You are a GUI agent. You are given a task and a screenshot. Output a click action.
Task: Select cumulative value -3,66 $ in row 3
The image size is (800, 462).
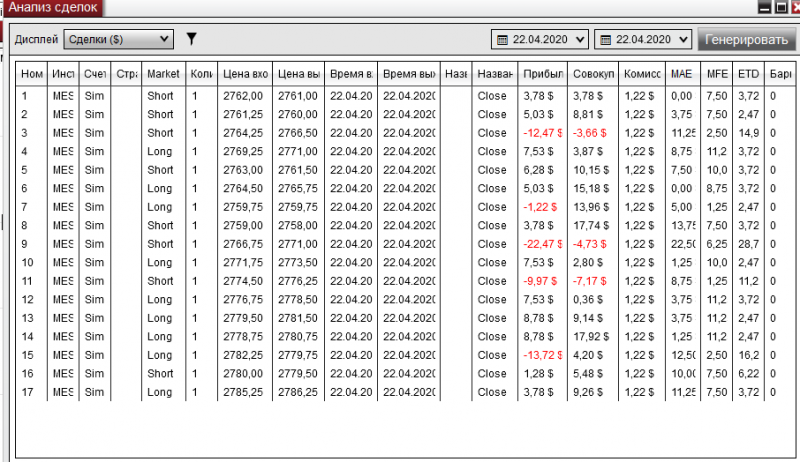589,133
